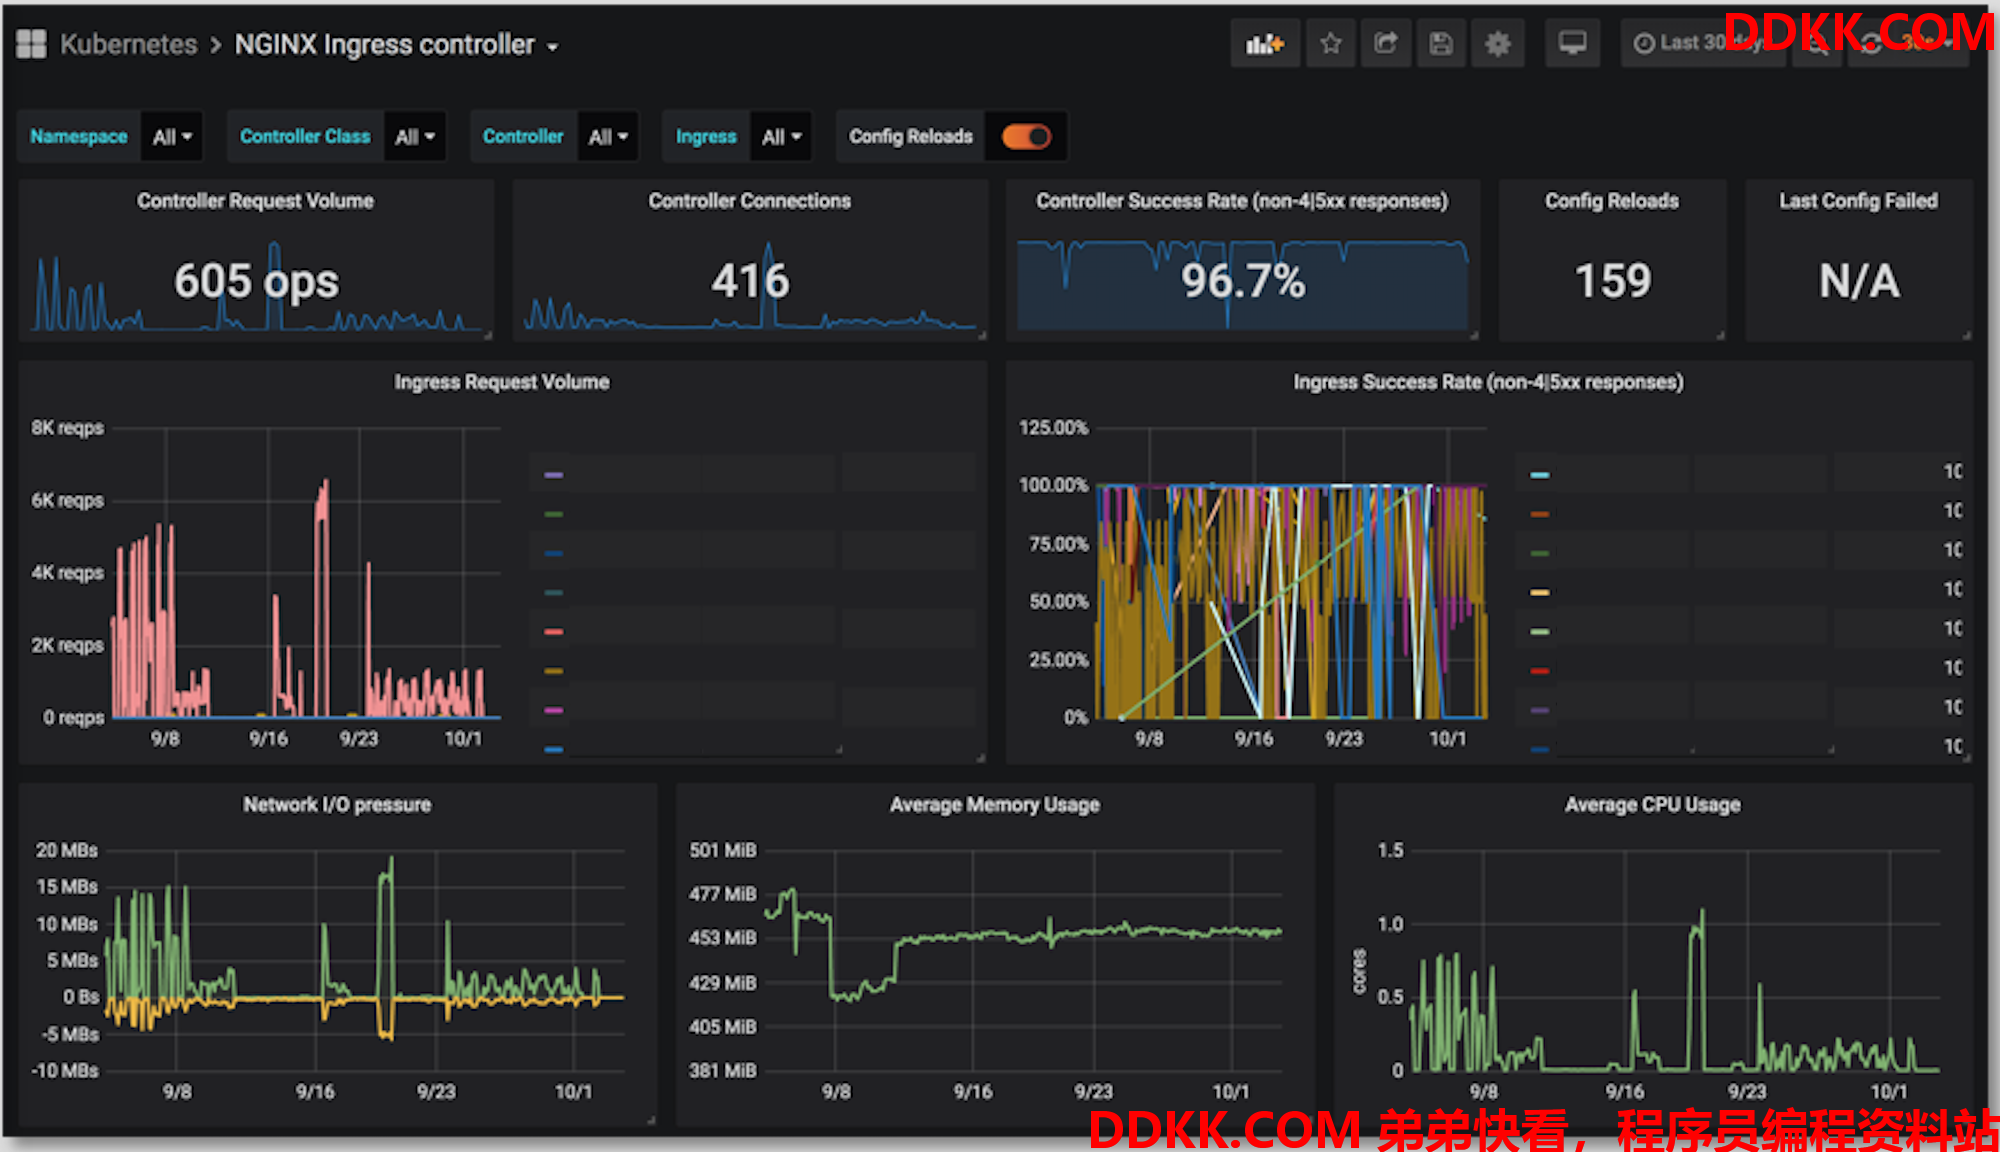This screenshot has height=1152, width=2000.
Task: Open dashboard settings gear icon
Action: (x=1497, y=44)
